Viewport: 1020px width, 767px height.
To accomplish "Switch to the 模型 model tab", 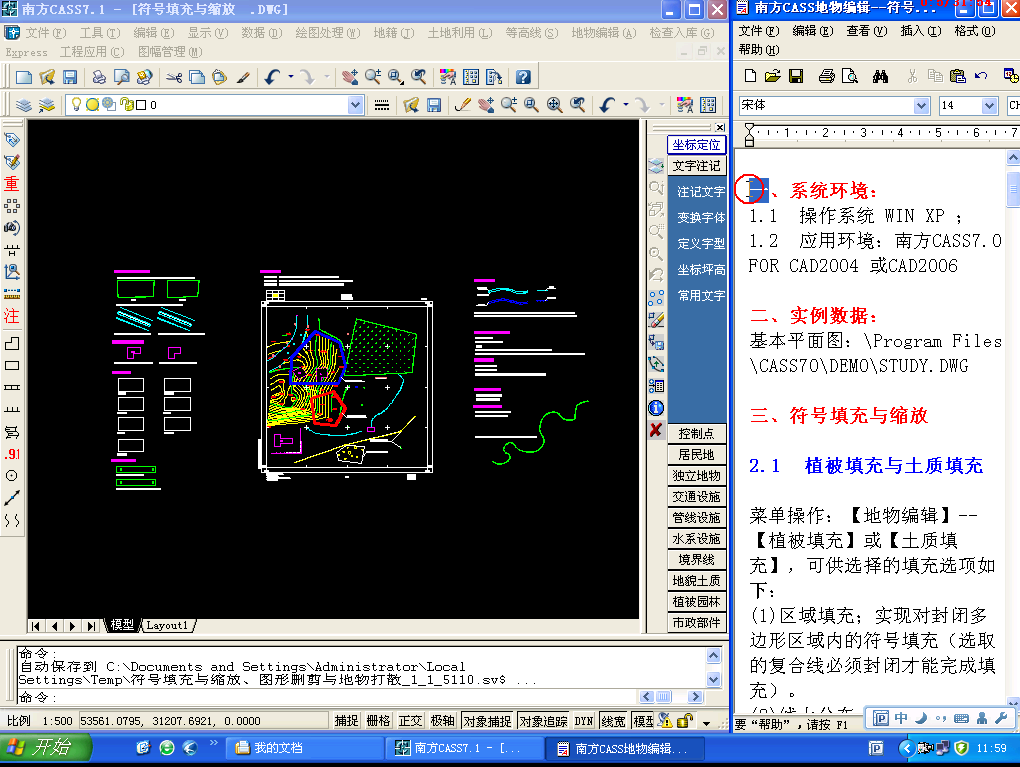I will point(122,625).
